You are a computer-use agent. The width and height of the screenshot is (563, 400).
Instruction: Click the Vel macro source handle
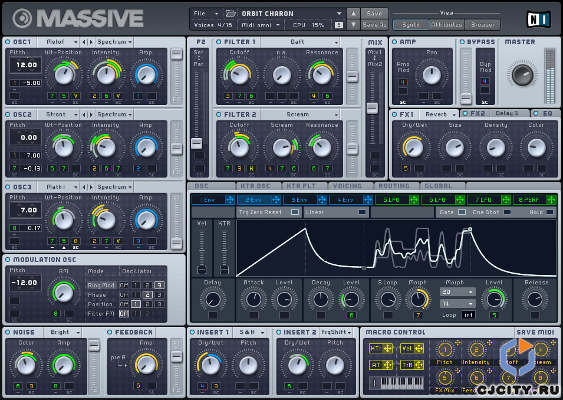(412, 348)
